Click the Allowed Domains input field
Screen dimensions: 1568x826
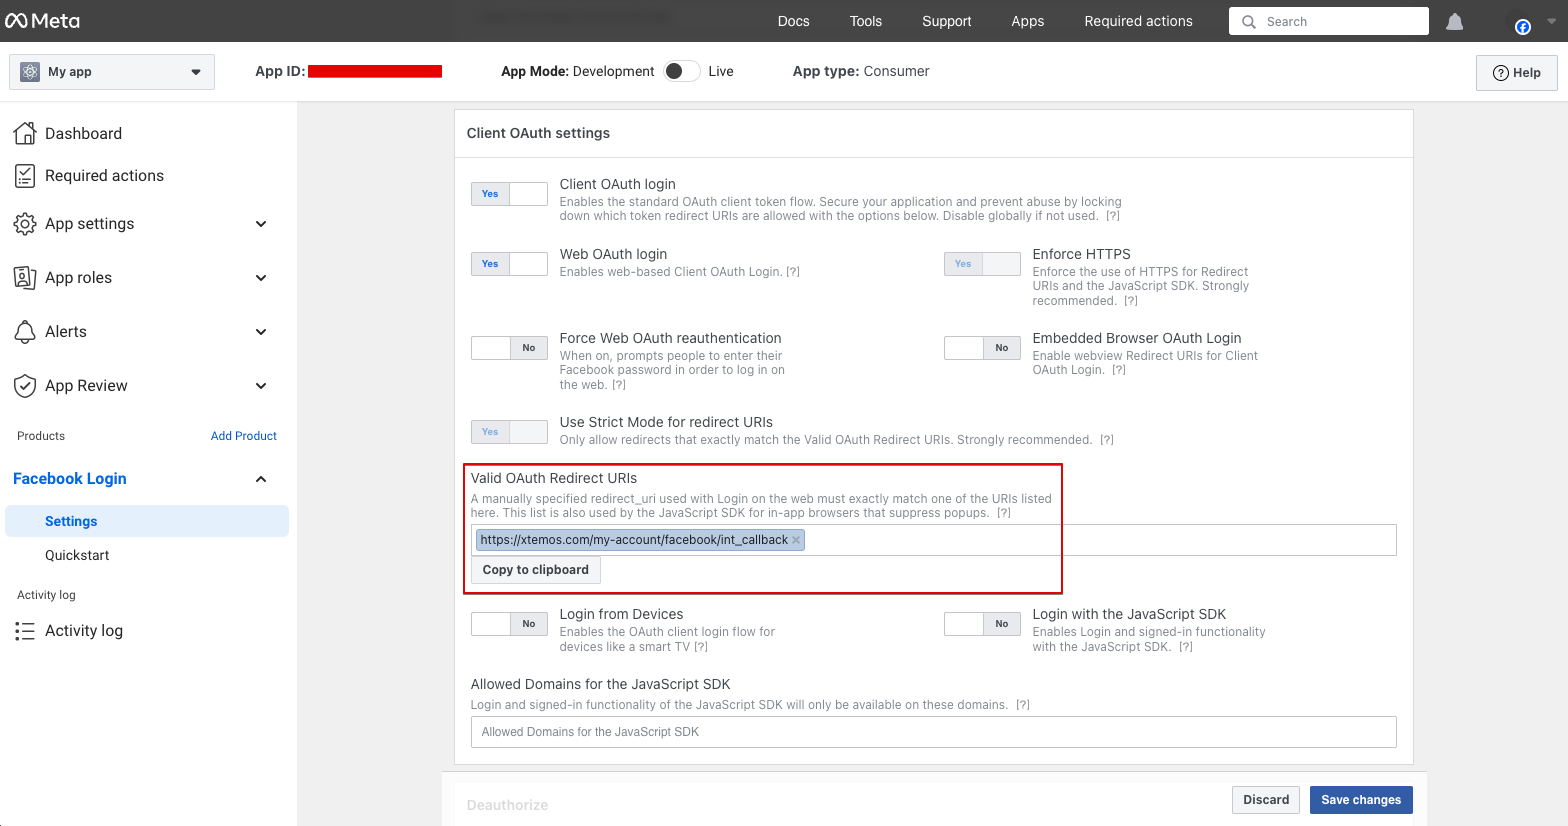tap(933, 732)
